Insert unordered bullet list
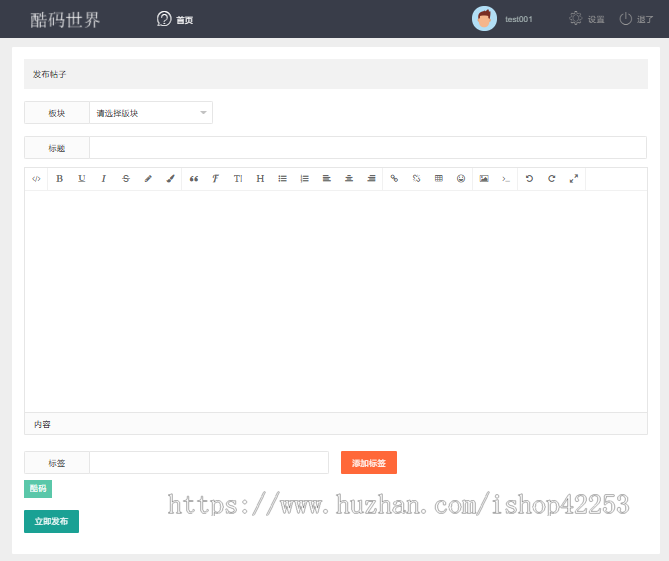This screenshot has width=669, height=561. click(282, 179)
